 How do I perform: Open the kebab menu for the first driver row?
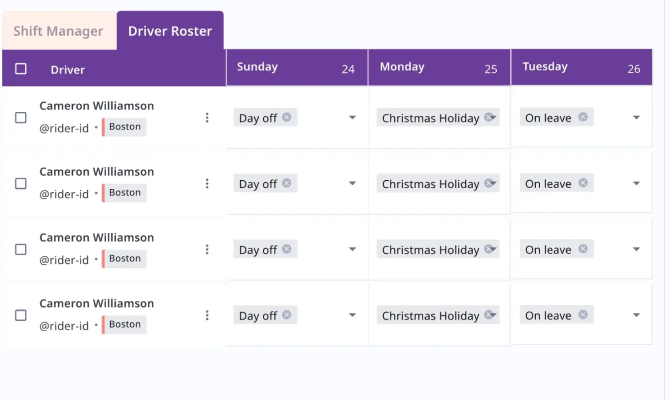coord(207,118)
